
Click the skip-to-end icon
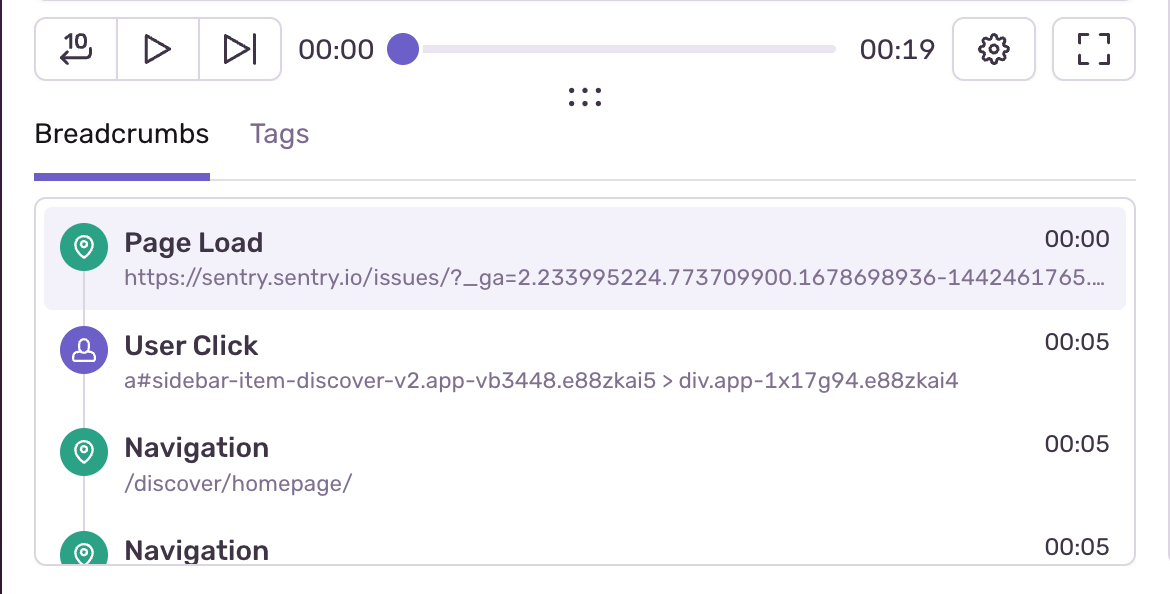(x=240, y=49)
